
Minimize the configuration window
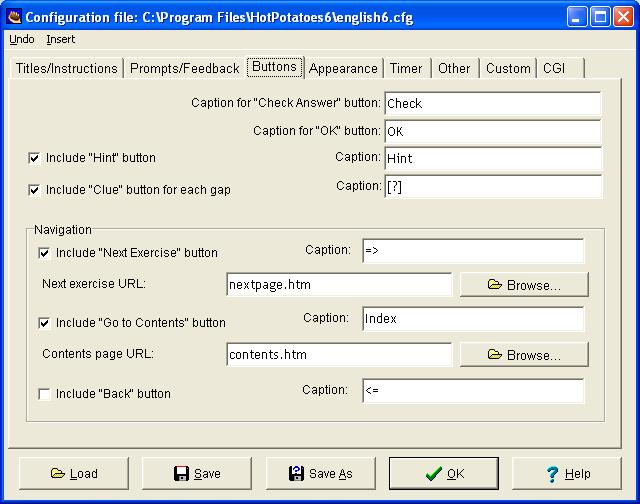tap(577, 17)
